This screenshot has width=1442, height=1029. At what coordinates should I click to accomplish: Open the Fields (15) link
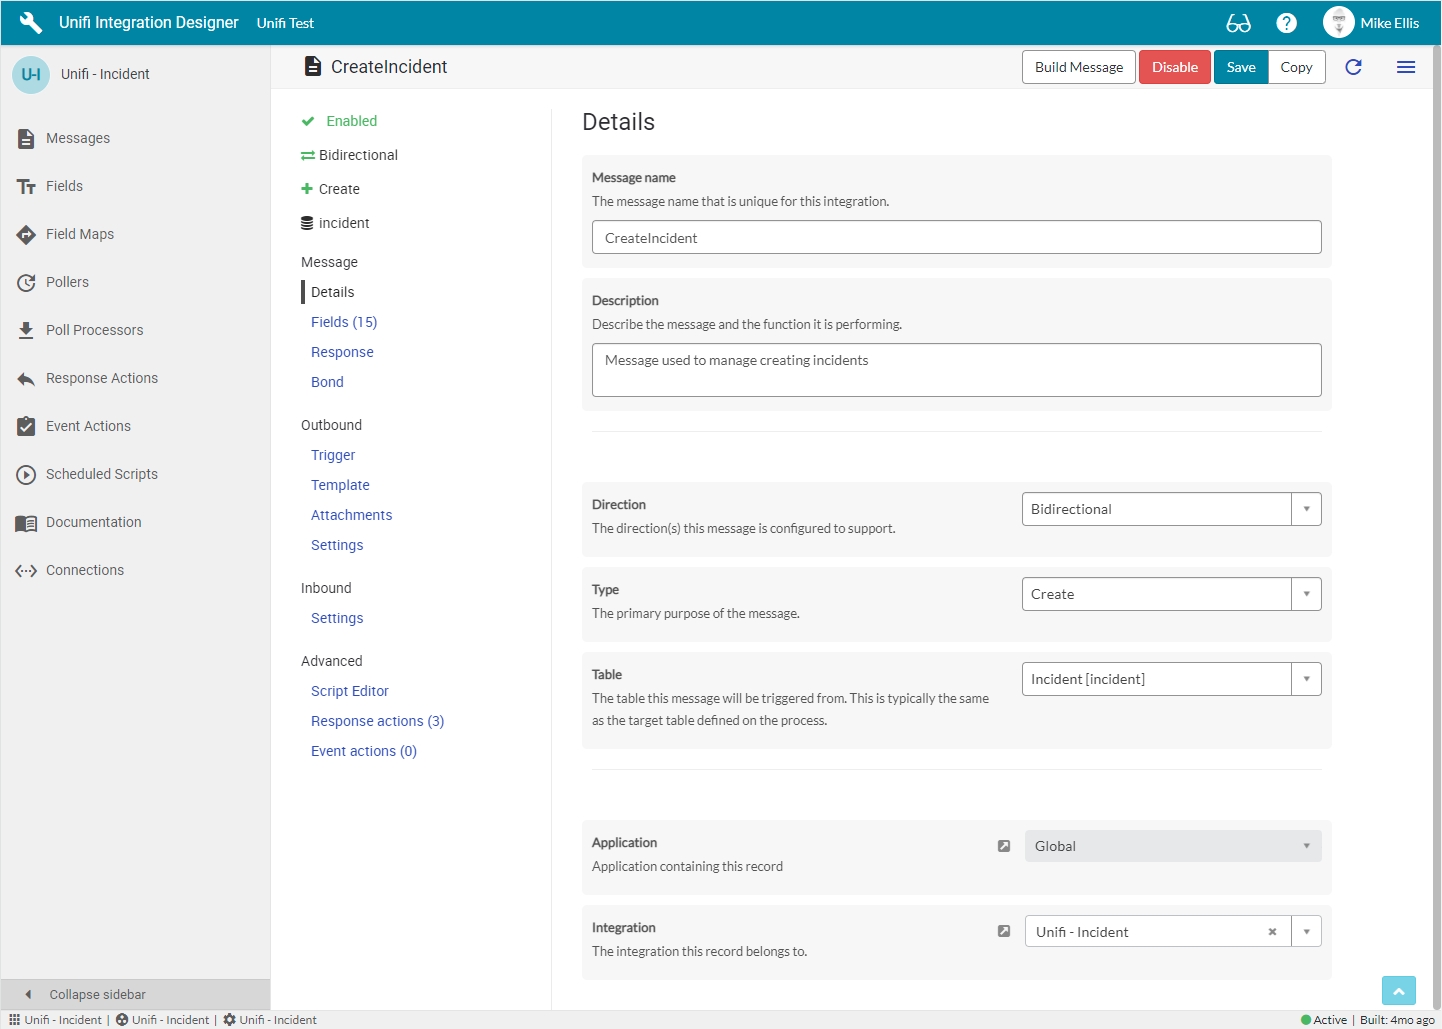click(344, 322)
